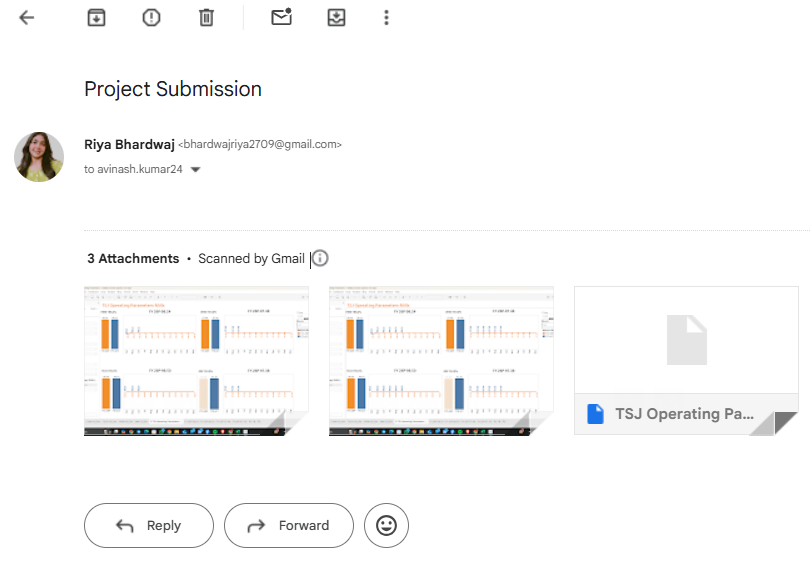Click sender name Riya Bhardwaj
810x587 pixels.
[x=129, y=144]
